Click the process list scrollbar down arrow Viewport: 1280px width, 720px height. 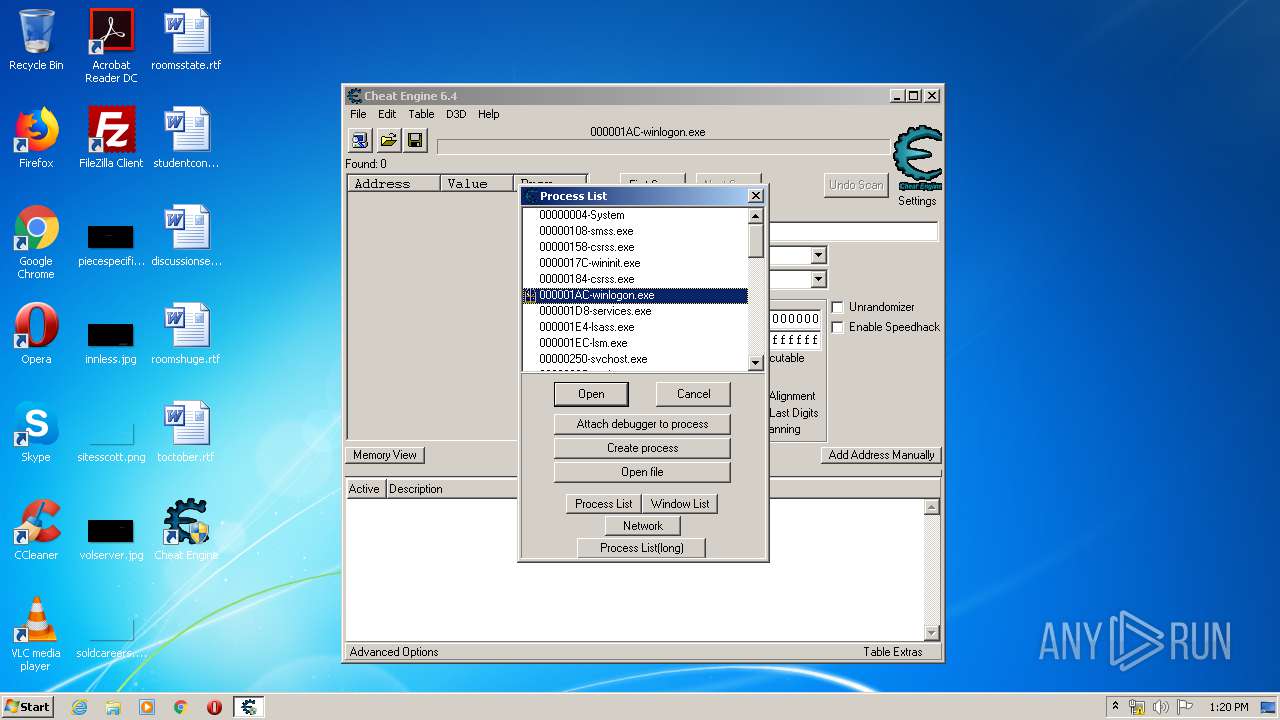755,363
